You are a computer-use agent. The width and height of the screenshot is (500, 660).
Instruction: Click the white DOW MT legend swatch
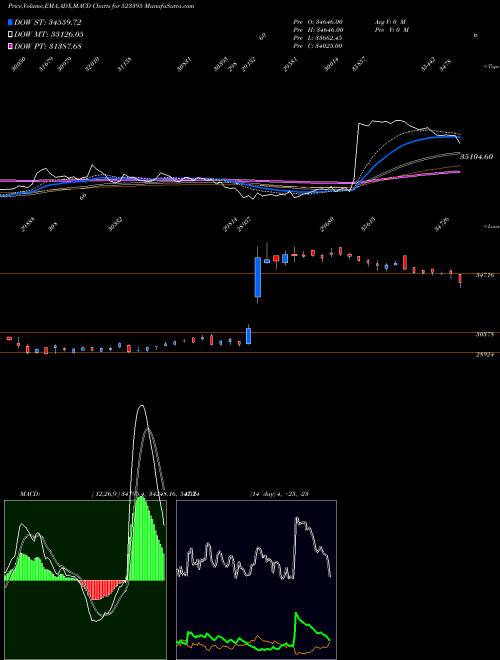(x=10, y=34)
